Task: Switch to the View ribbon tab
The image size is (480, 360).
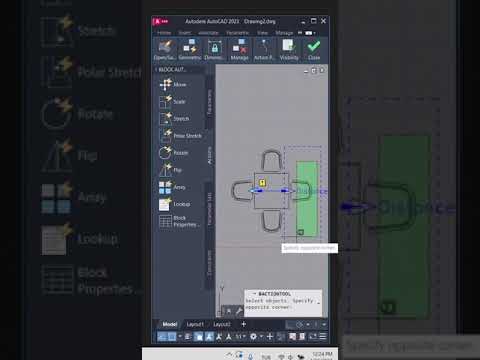Action: (x=262, y=33)
